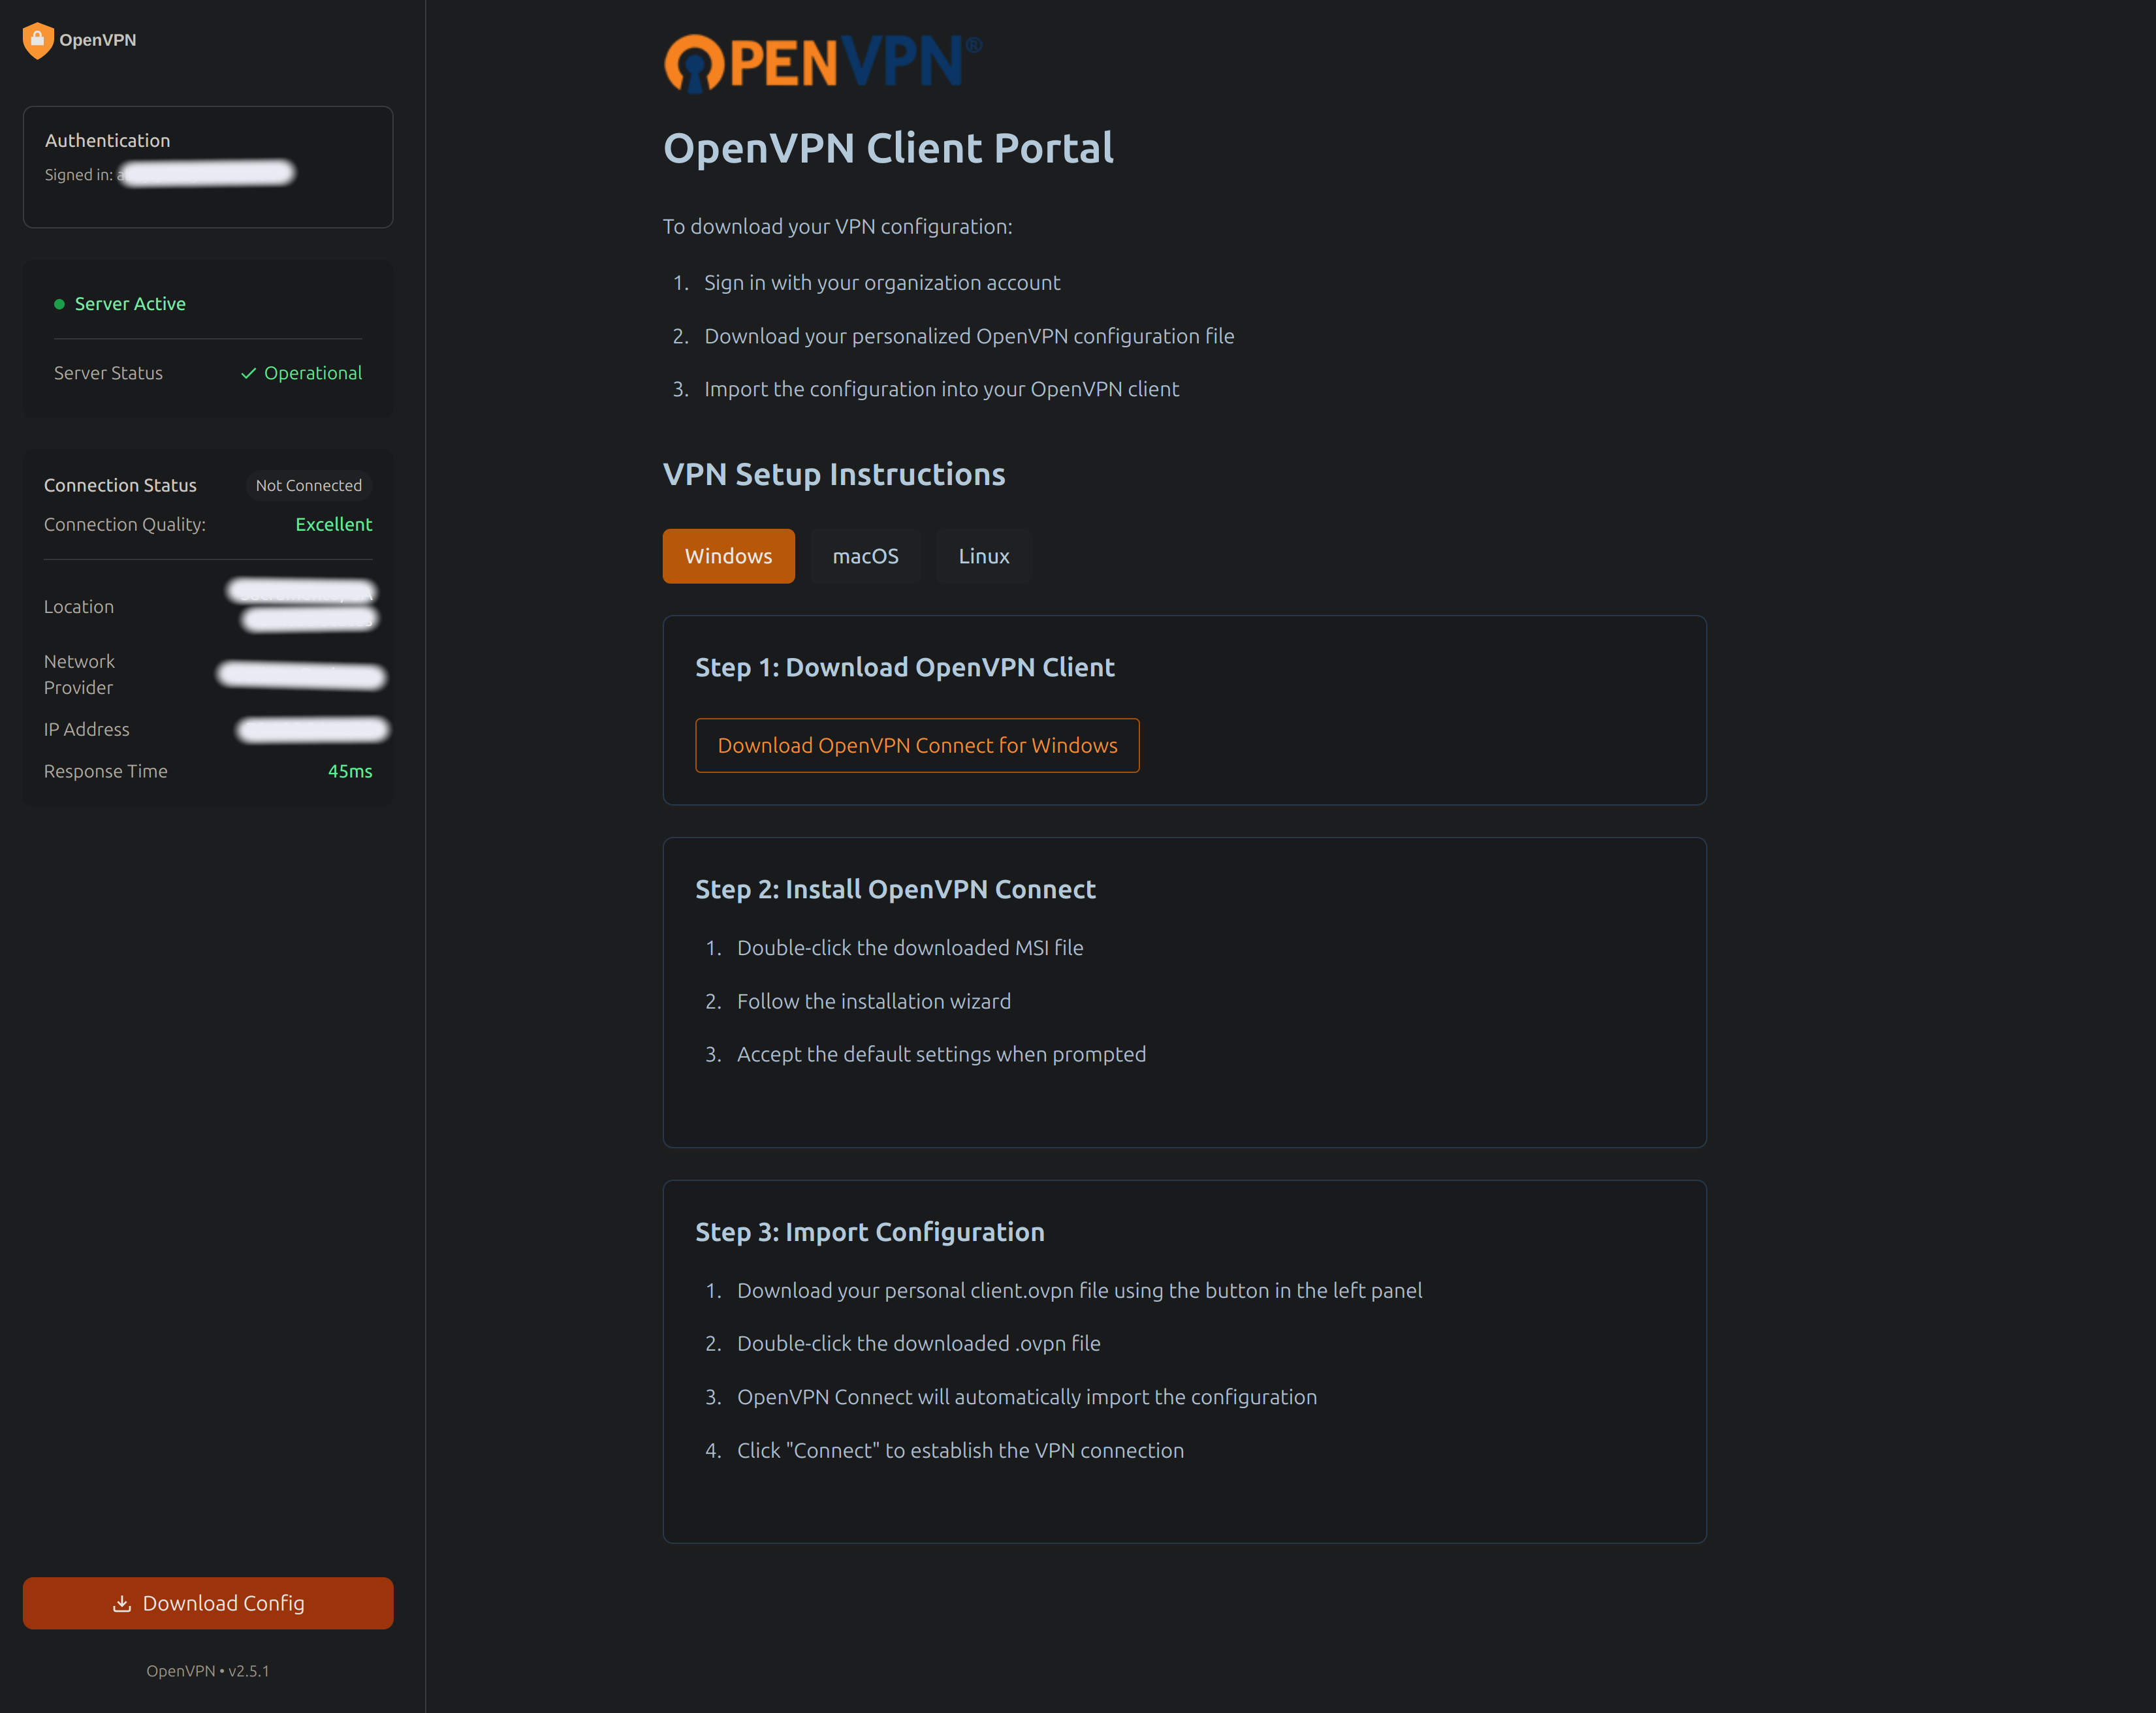Open the Linux instructions tab
The height and width of the screenshot is (1713, 2156).
click(x=983, y=556)
